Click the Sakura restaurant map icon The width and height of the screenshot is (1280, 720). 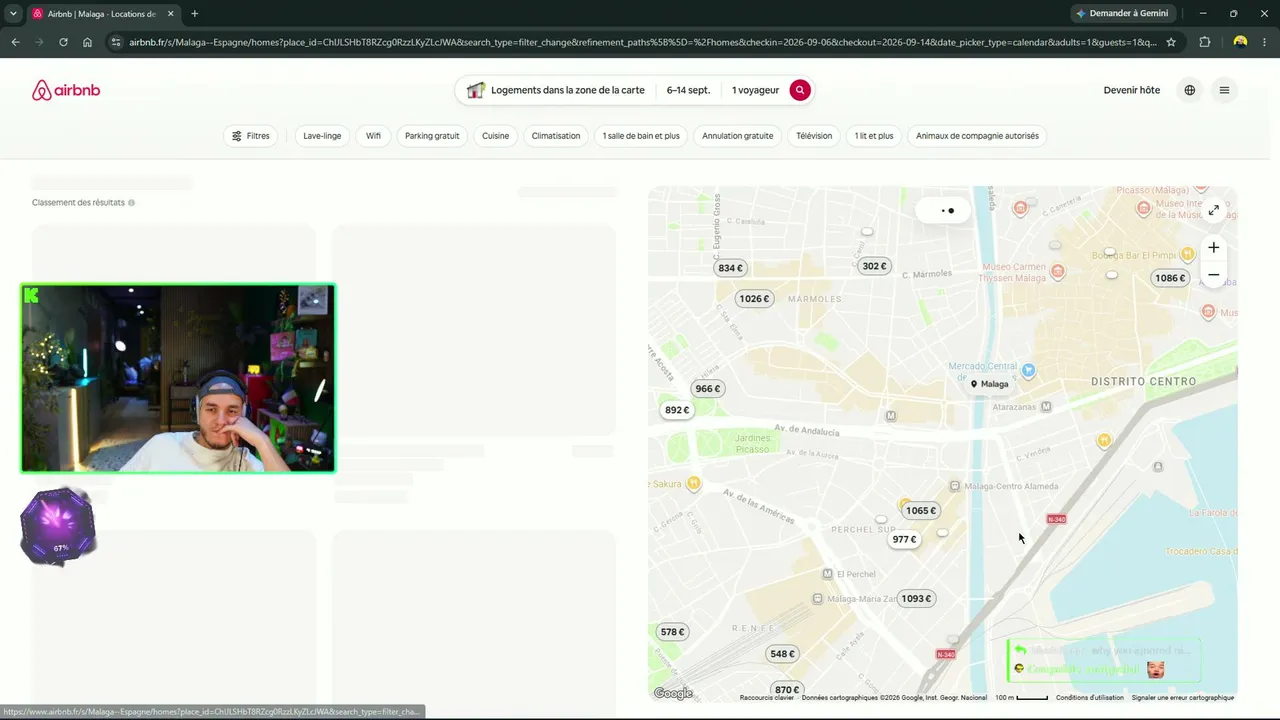click(694, 484)
